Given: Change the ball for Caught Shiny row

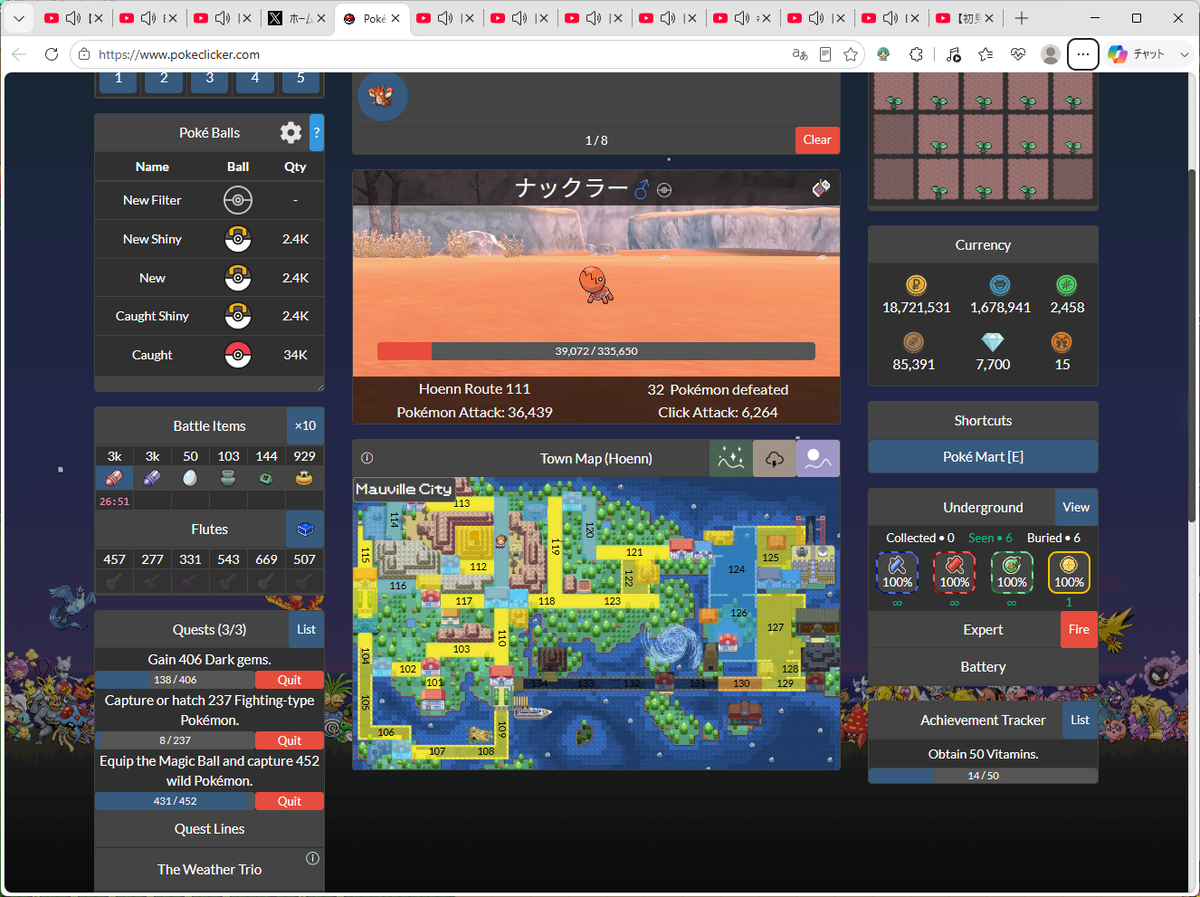Looking at the screenshot, I should 237,316.
